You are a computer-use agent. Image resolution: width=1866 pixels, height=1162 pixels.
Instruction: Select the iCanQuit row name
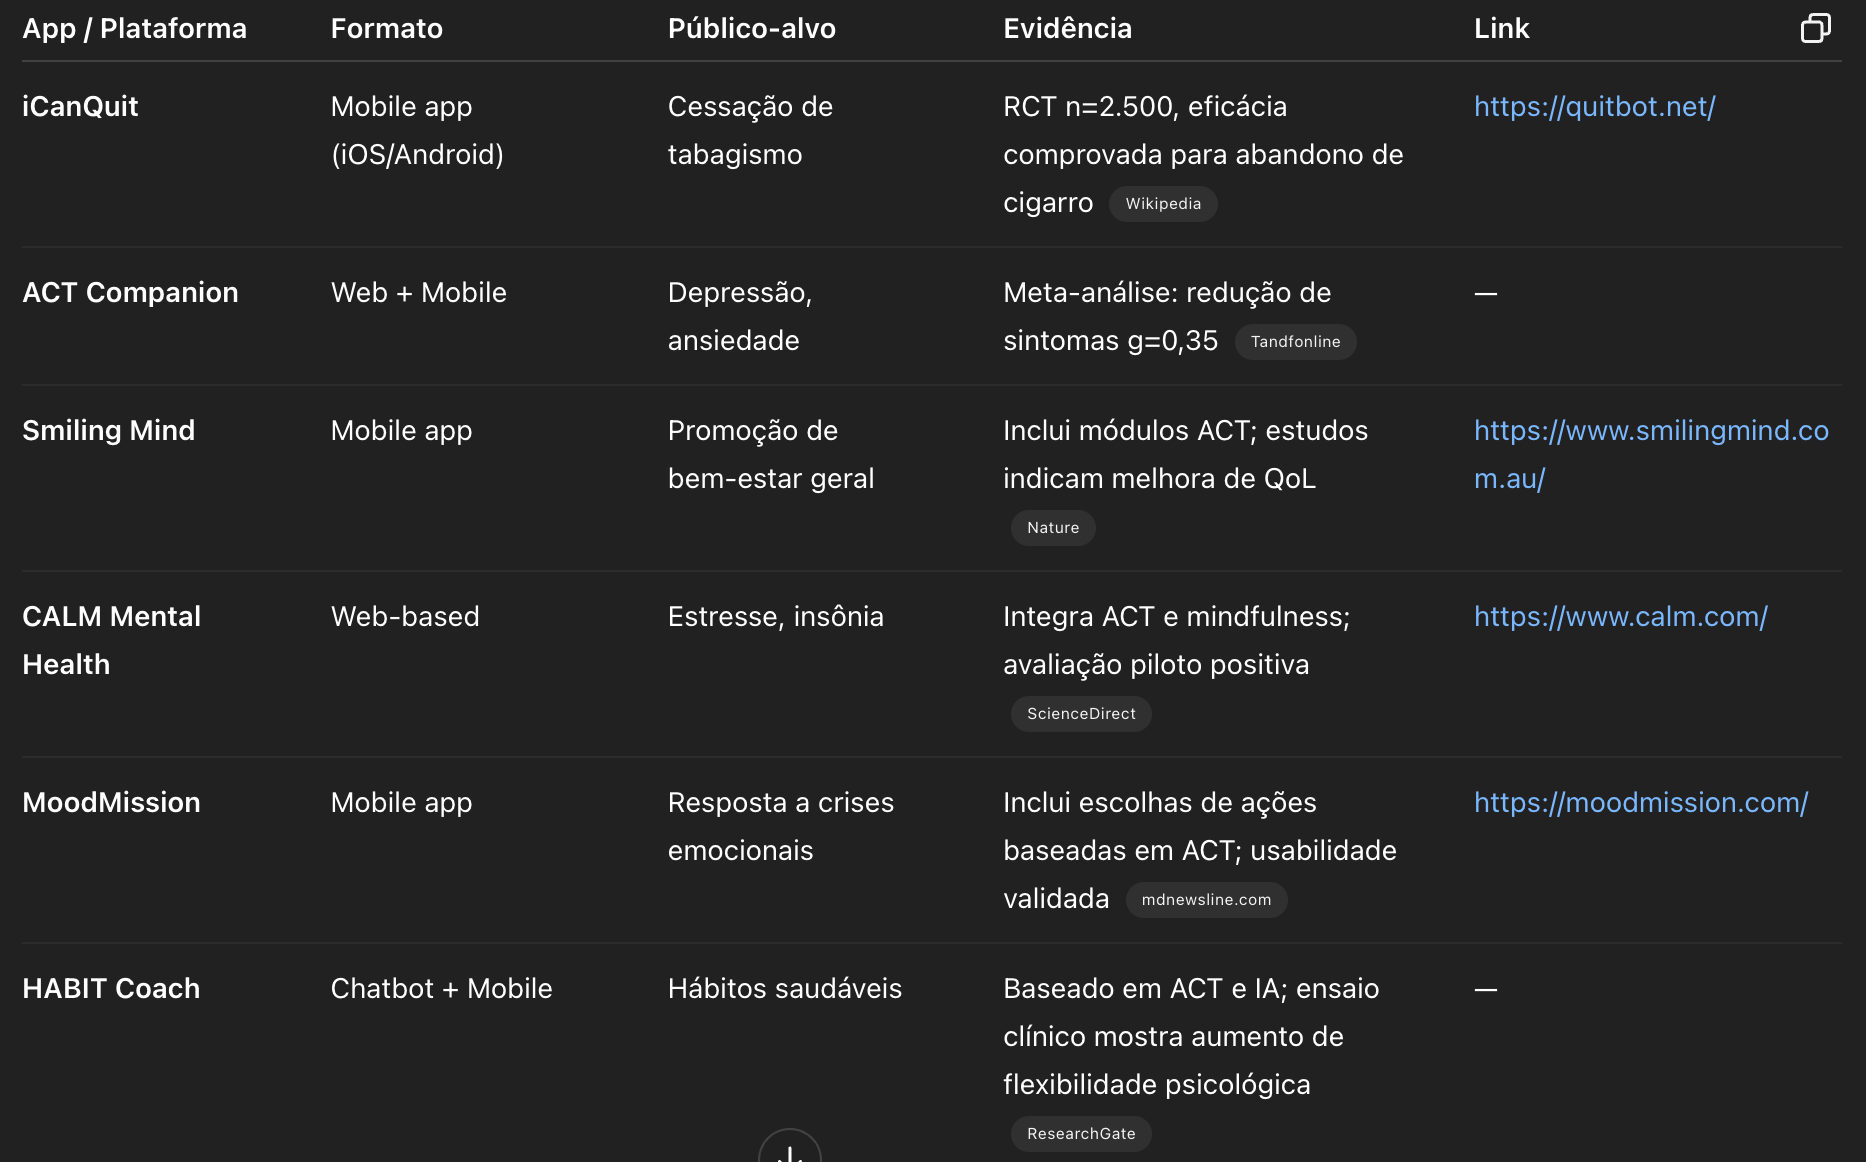coord(80,106)
